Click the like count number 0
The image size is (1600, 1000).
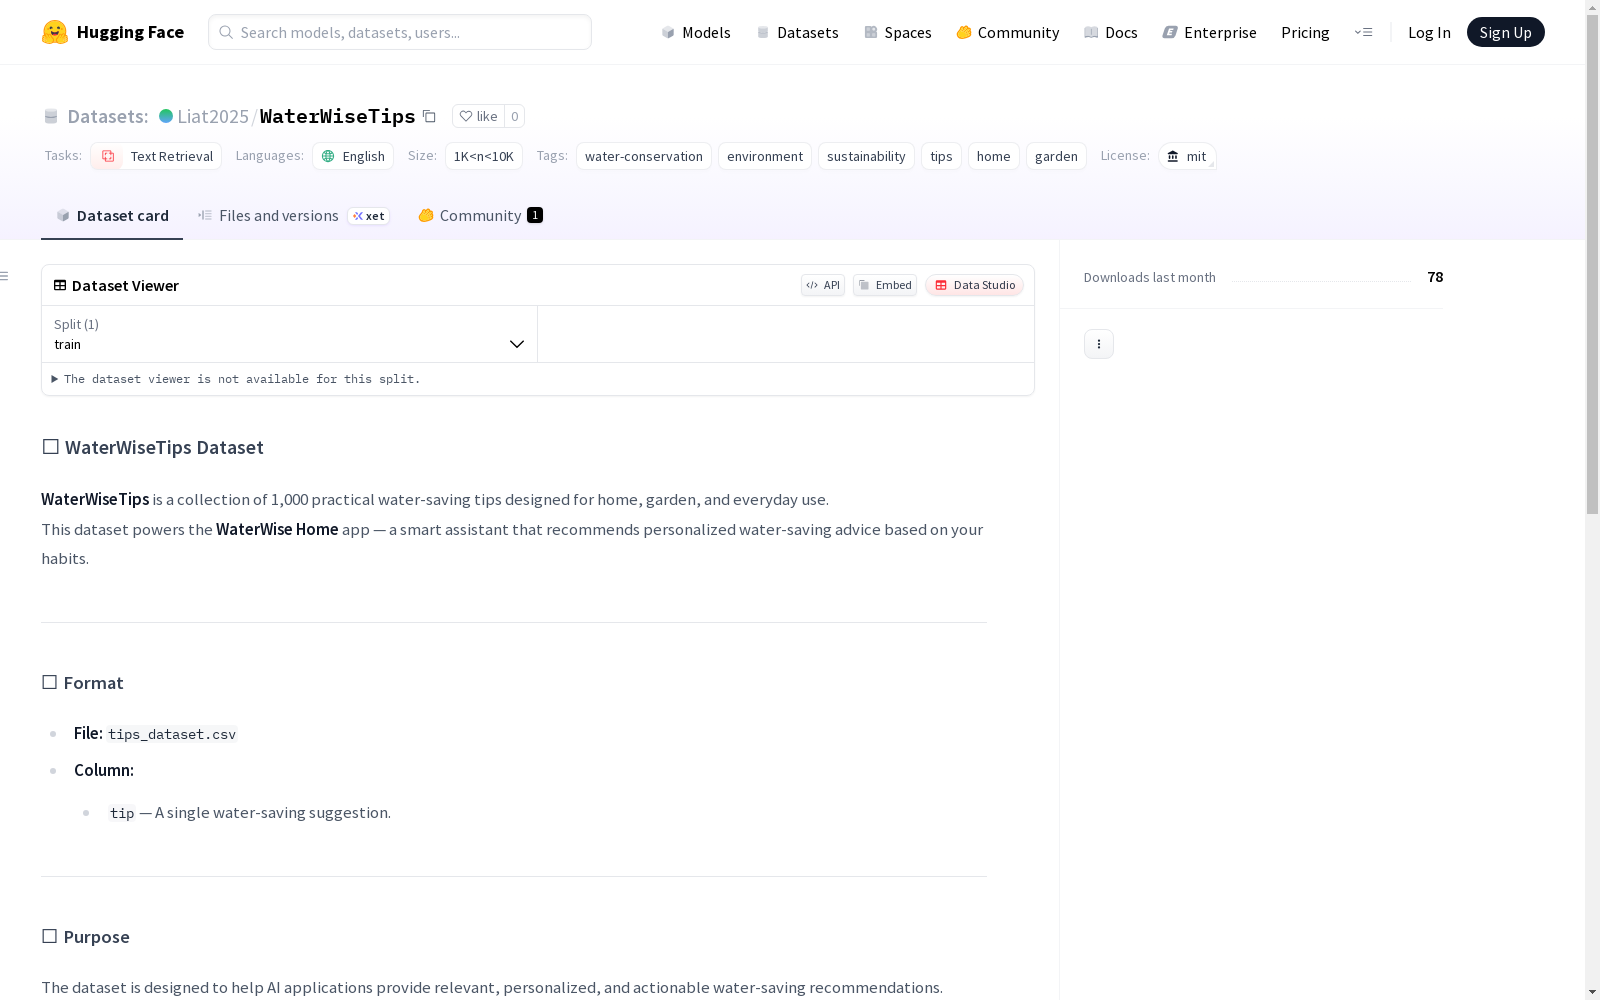pos(515,116)
